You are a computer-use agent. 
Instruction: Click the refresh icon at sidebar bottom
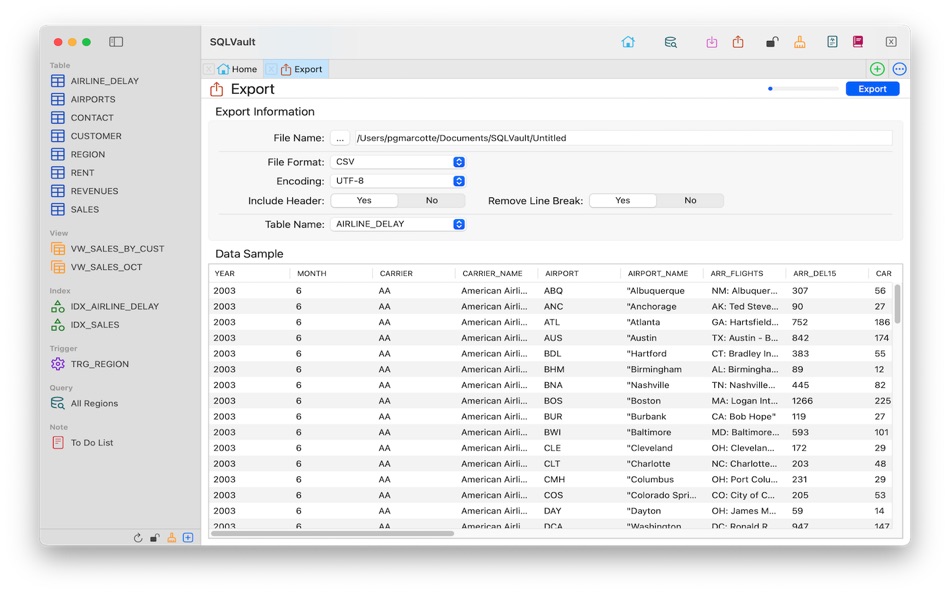[138, 538]
